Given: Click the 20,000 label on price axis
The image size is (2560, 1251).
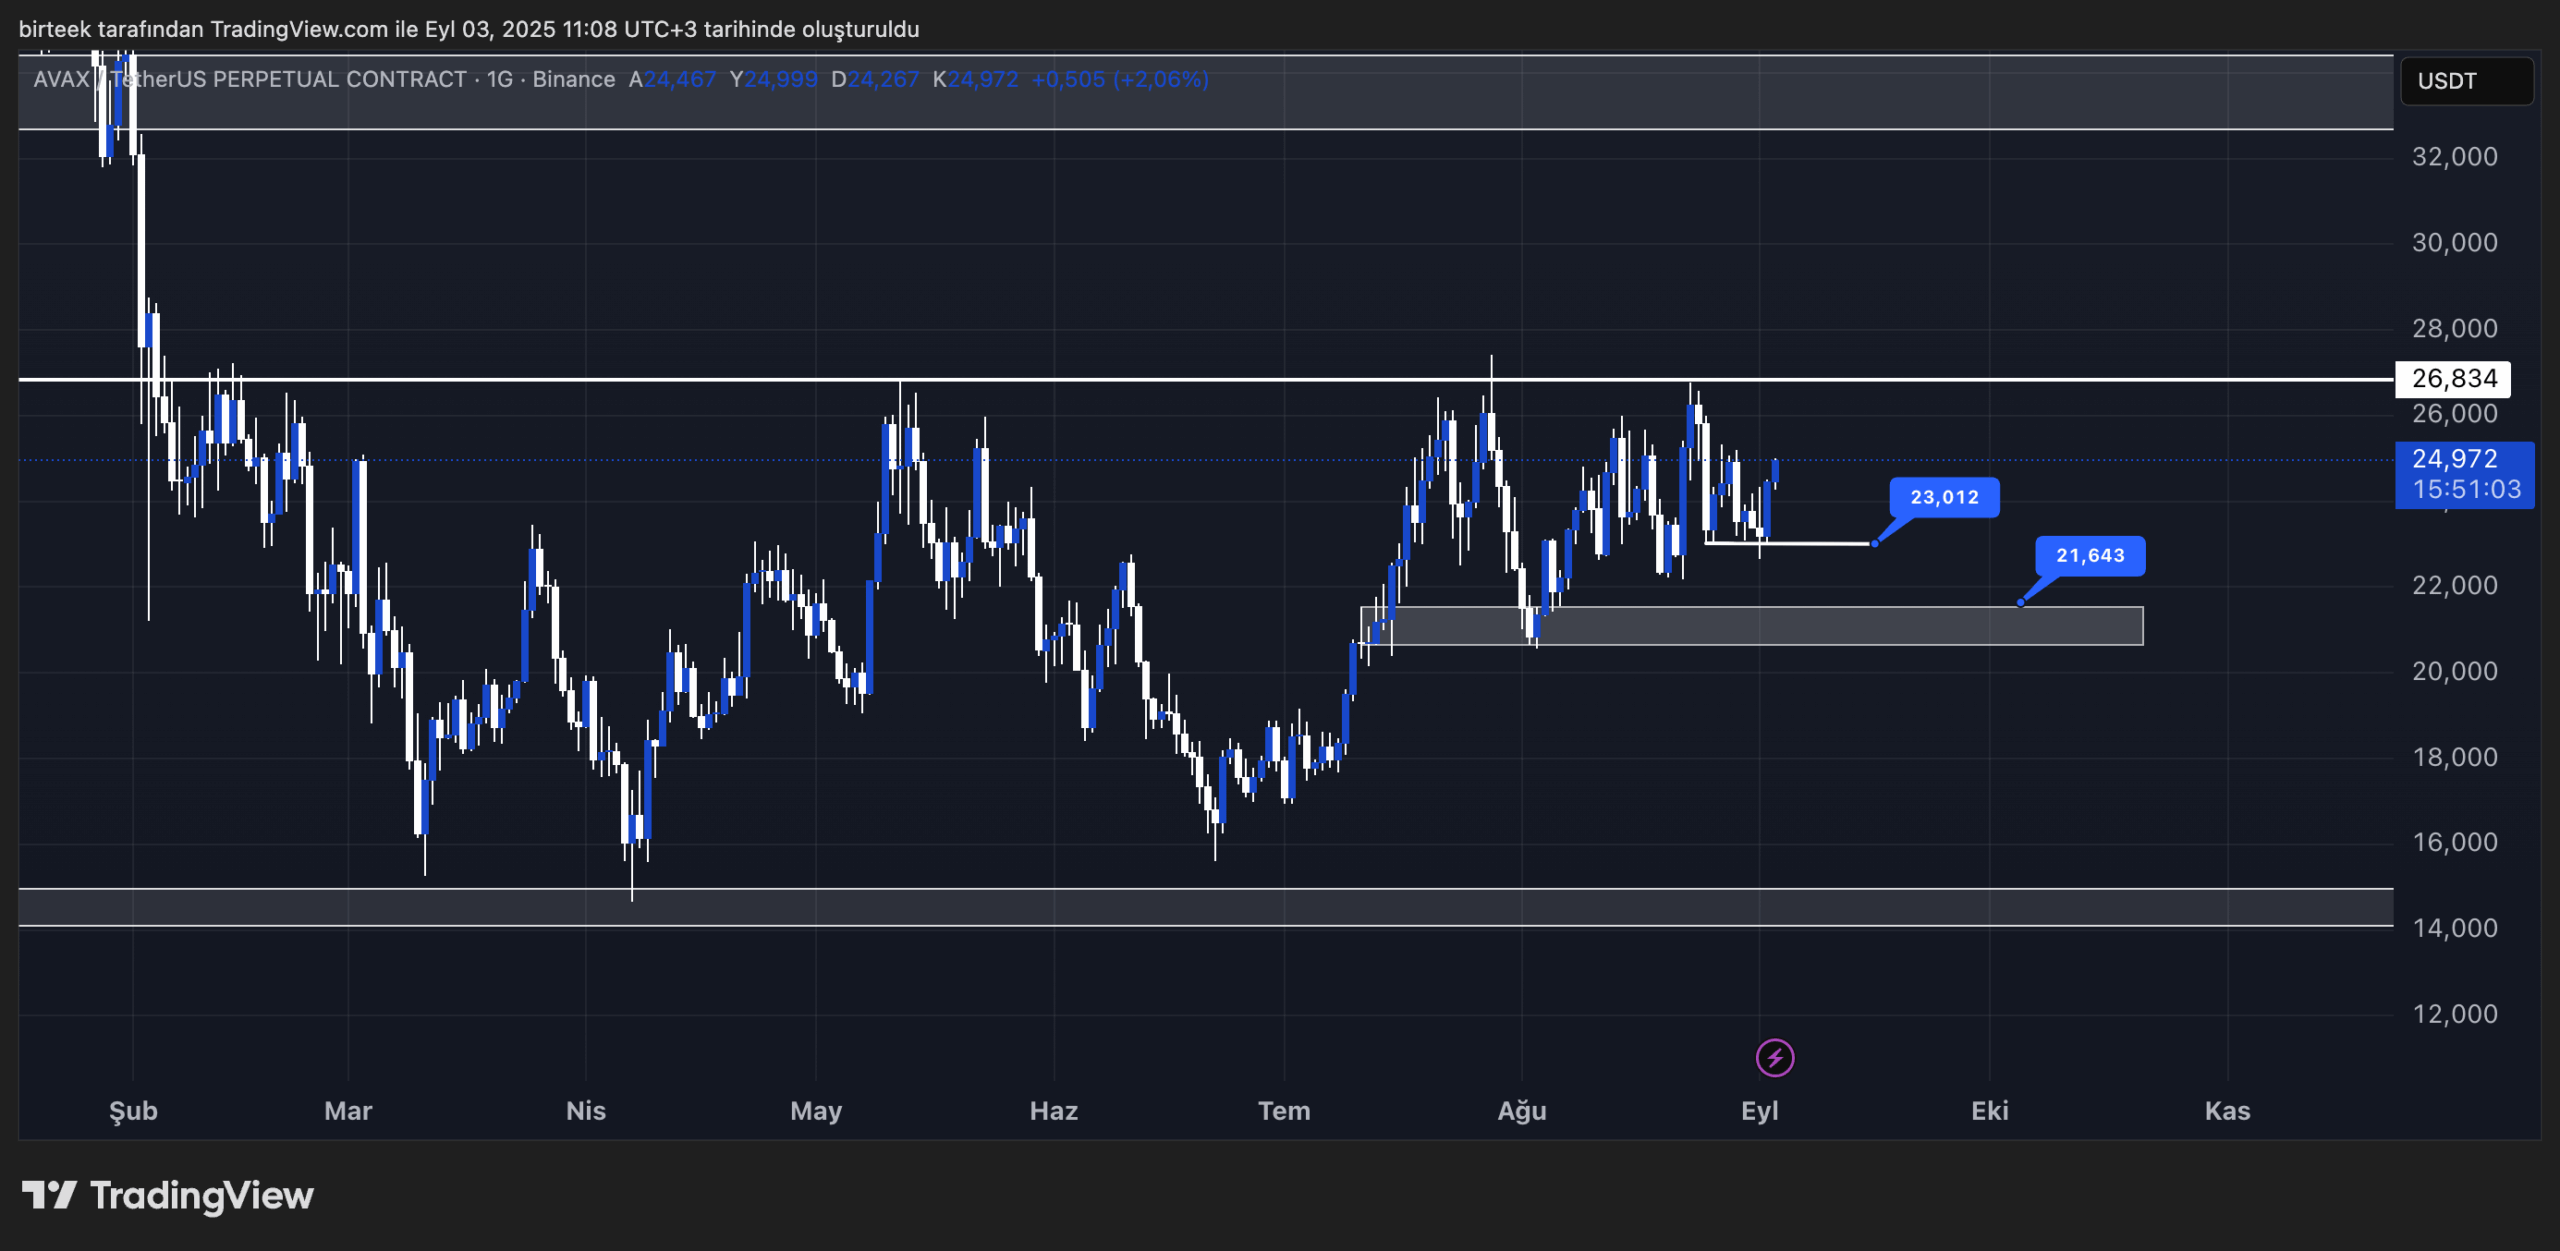Looking at the screenshot, I should (x=2454, y=671).
